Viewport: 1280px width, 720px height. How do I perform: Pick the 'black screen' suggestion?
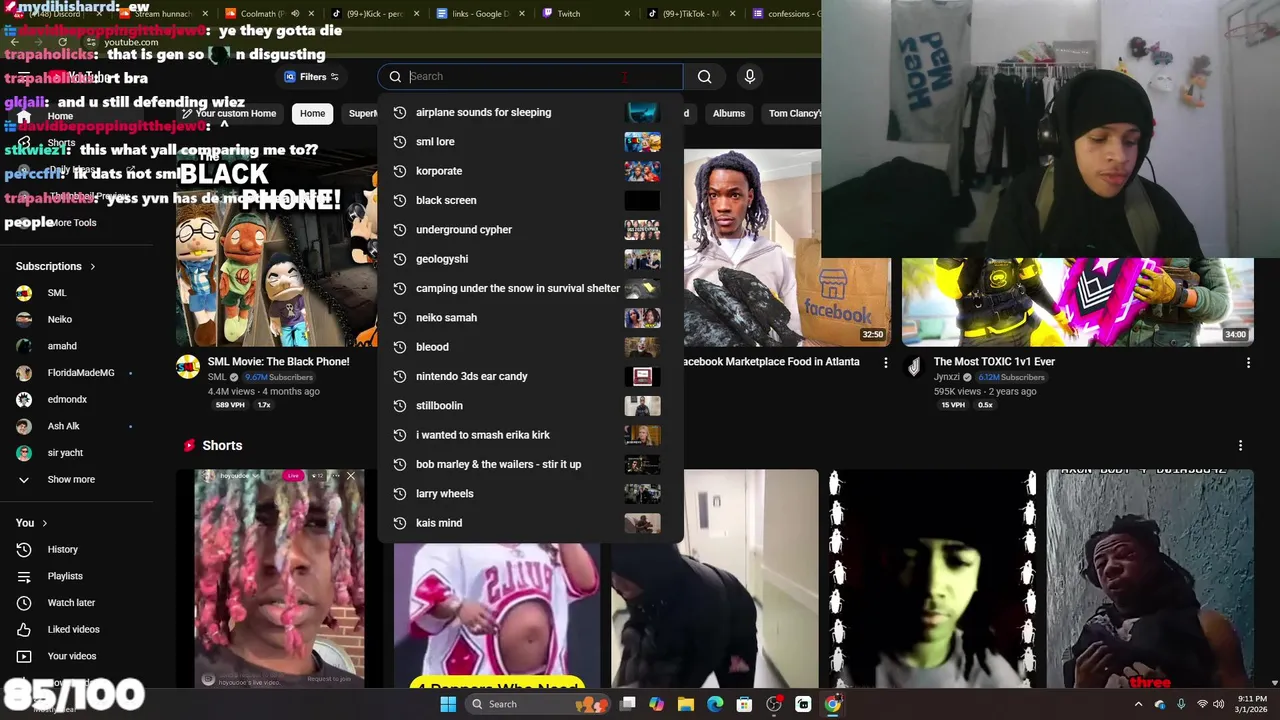coord(530,200)
